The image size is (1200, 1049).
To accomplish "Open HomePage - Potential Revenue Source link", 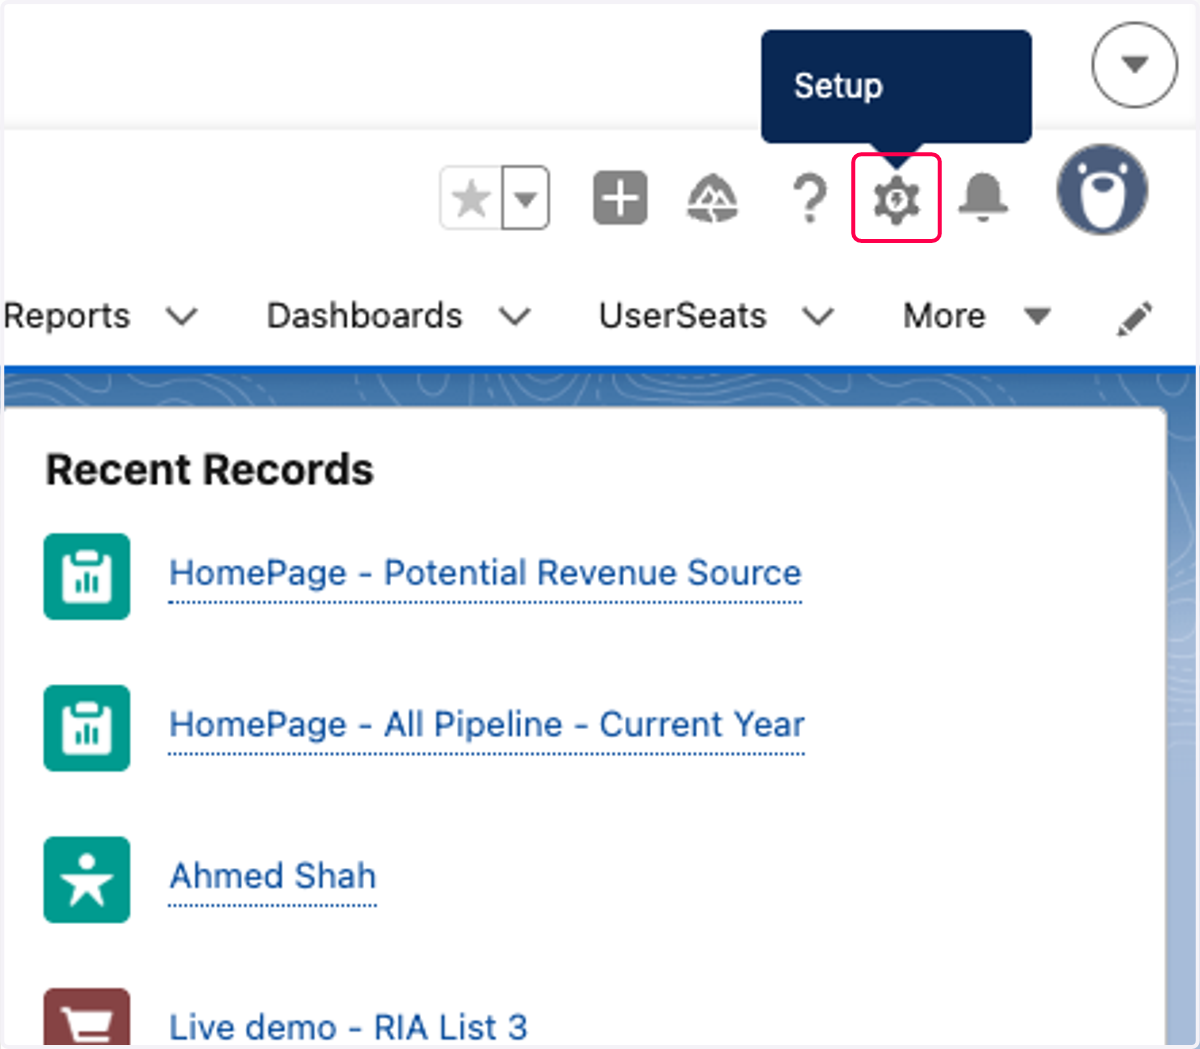I will pos(485,573).
